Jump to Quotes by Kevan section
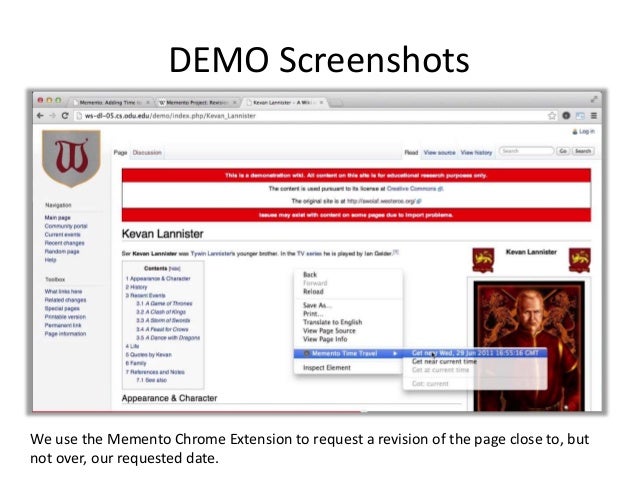The height and width of the screenshot is (479, 638). point(149,355)
